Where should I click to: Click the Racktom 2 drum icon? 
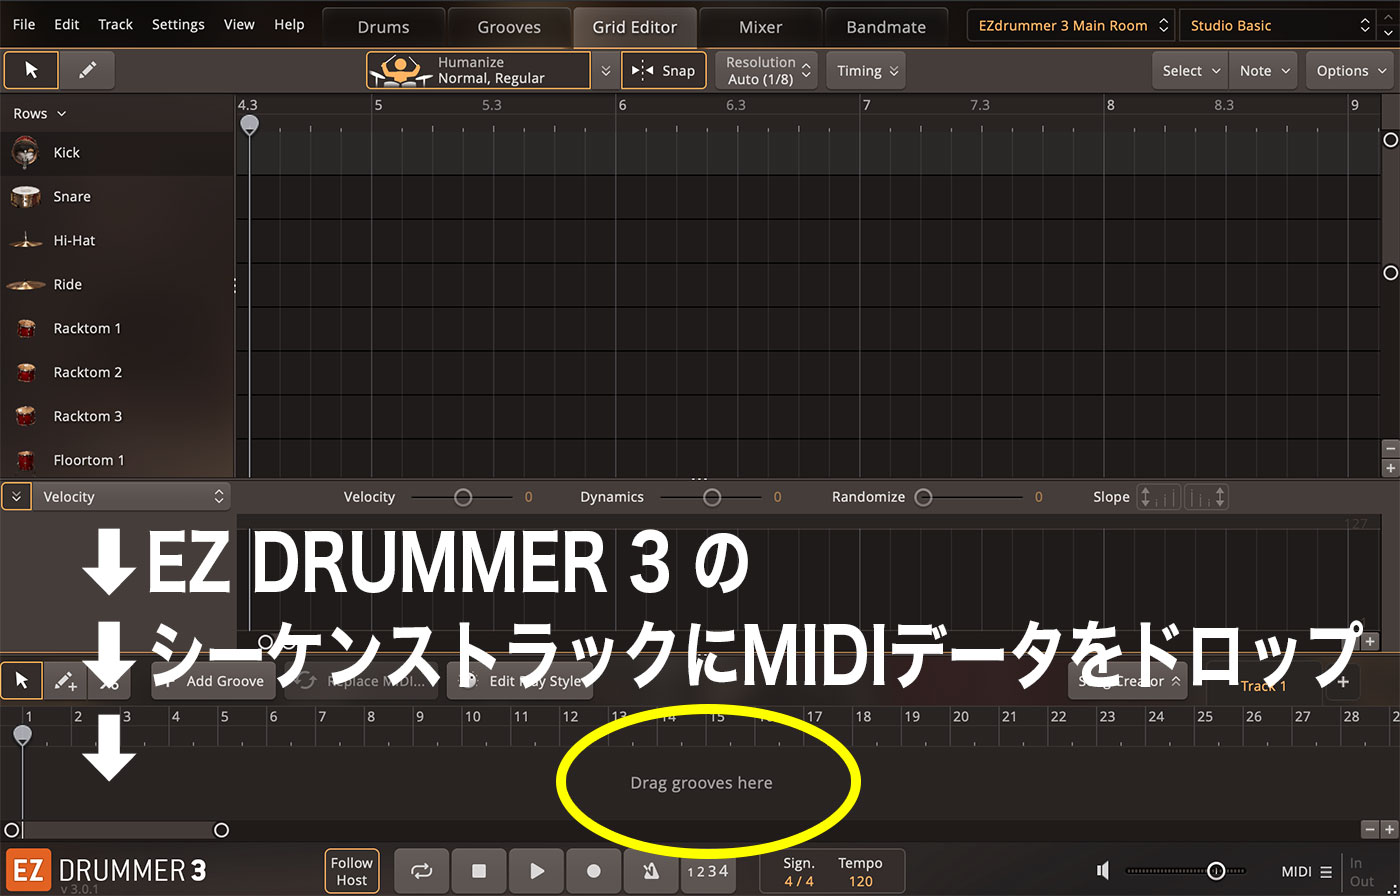[x=26, y=373]
